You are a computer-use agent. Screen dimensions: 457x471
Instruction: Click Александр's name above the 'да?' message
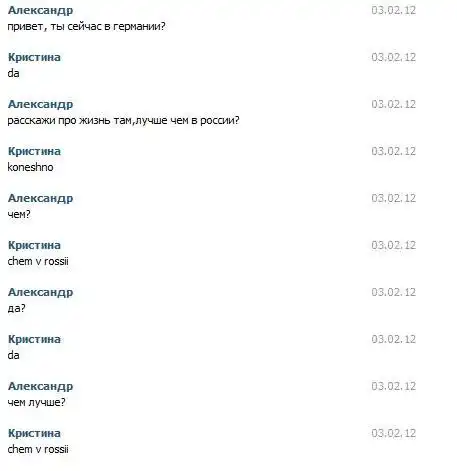coord(40,292)
